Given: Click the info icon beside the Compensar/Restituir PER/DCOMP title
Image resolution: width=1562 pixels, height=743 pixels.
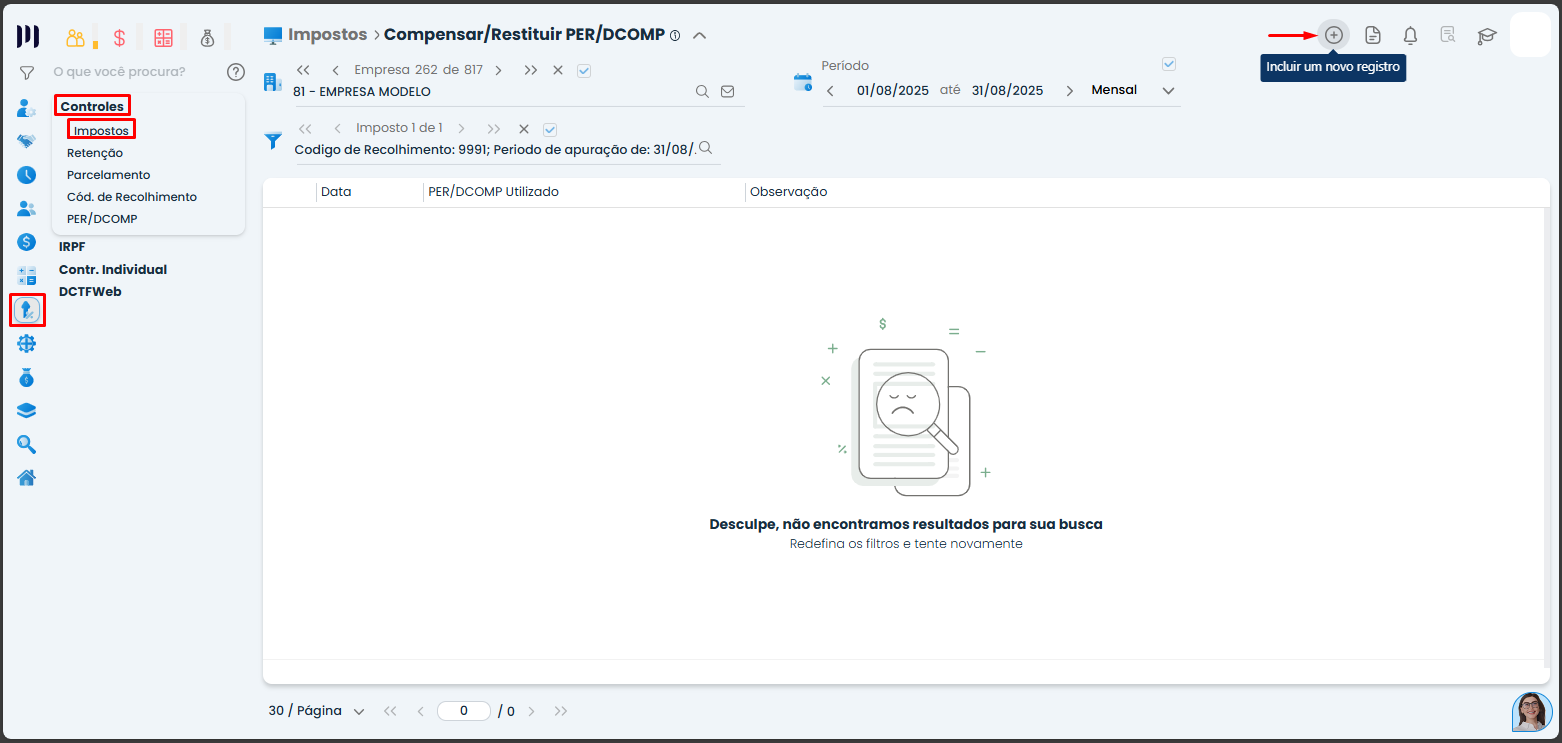Looking at the screenshot, I should click(675, 36).
